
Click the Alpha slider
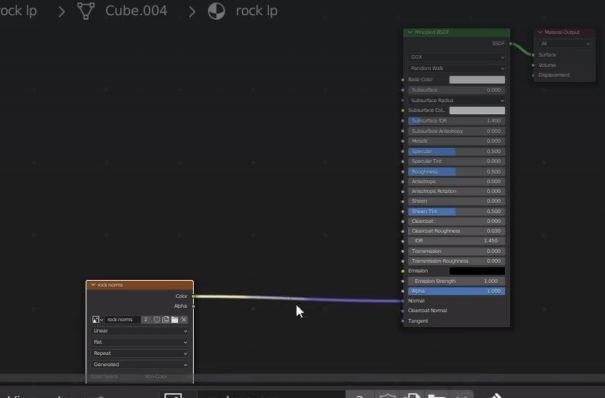click(x=456, y=291)
